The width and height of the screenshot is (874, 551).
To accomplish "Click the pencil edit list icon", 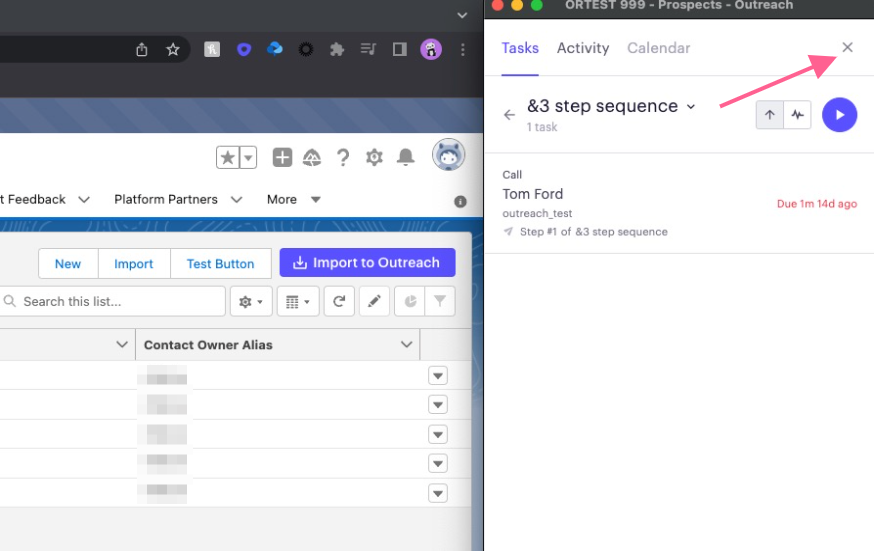I will (x=374, y=301).
